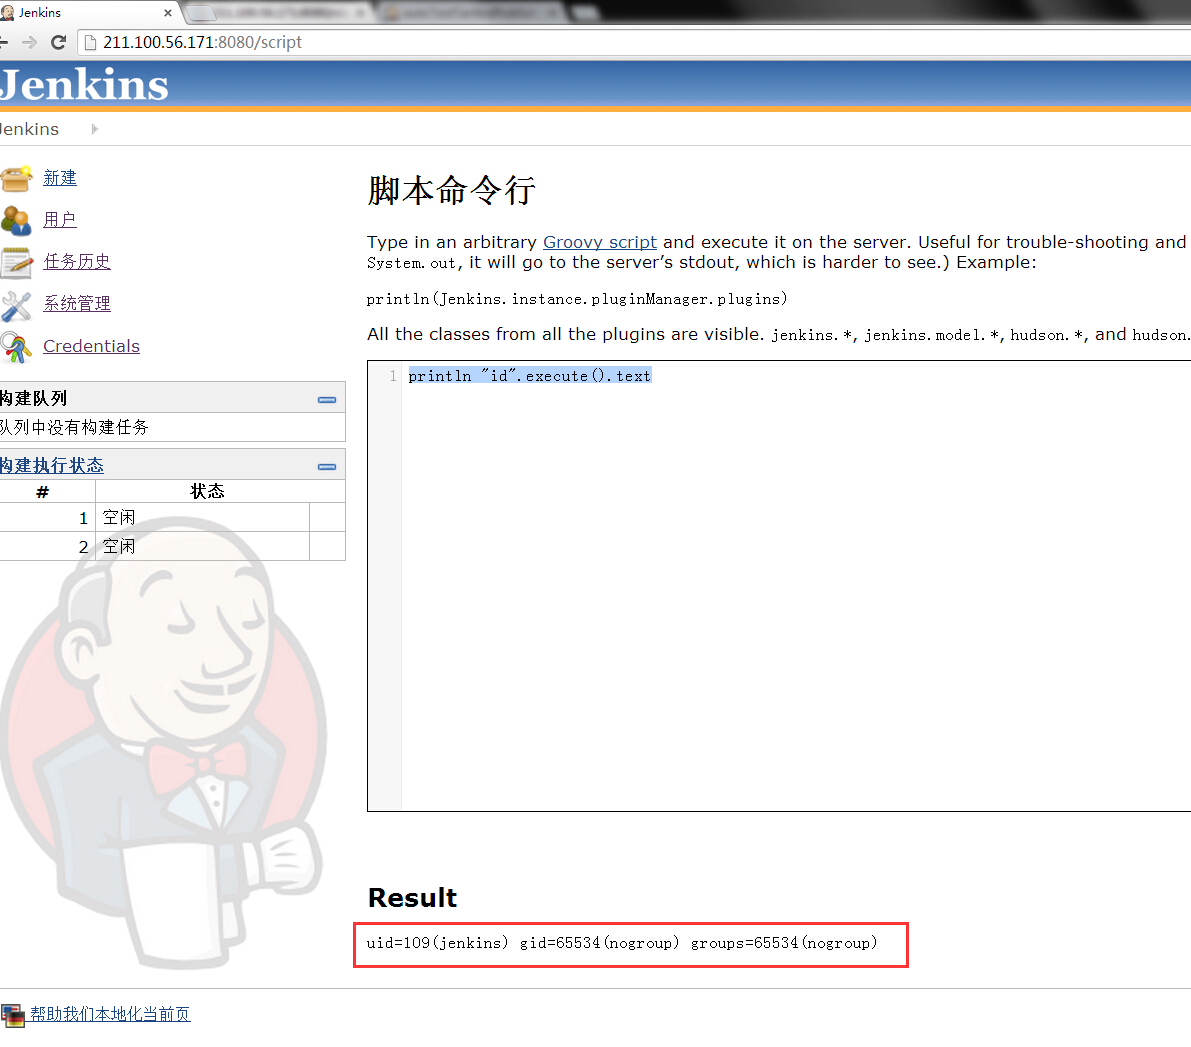Viewport: 1191px width, 1047px height.
Task: Click the 构建队列 panel title
Action: (33, 398)
